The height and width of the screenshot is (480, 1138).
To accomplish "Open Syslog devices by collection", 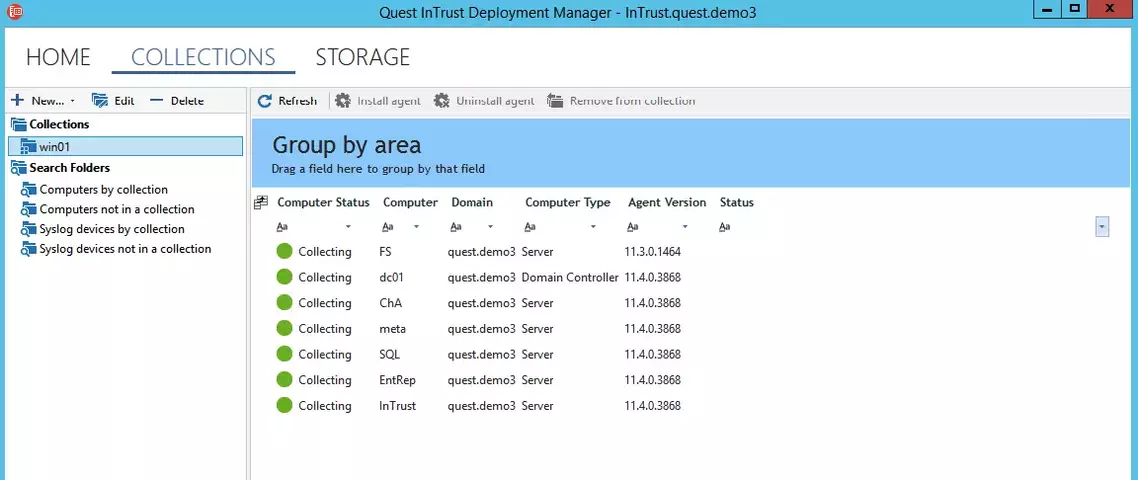I will click(112, 229).
